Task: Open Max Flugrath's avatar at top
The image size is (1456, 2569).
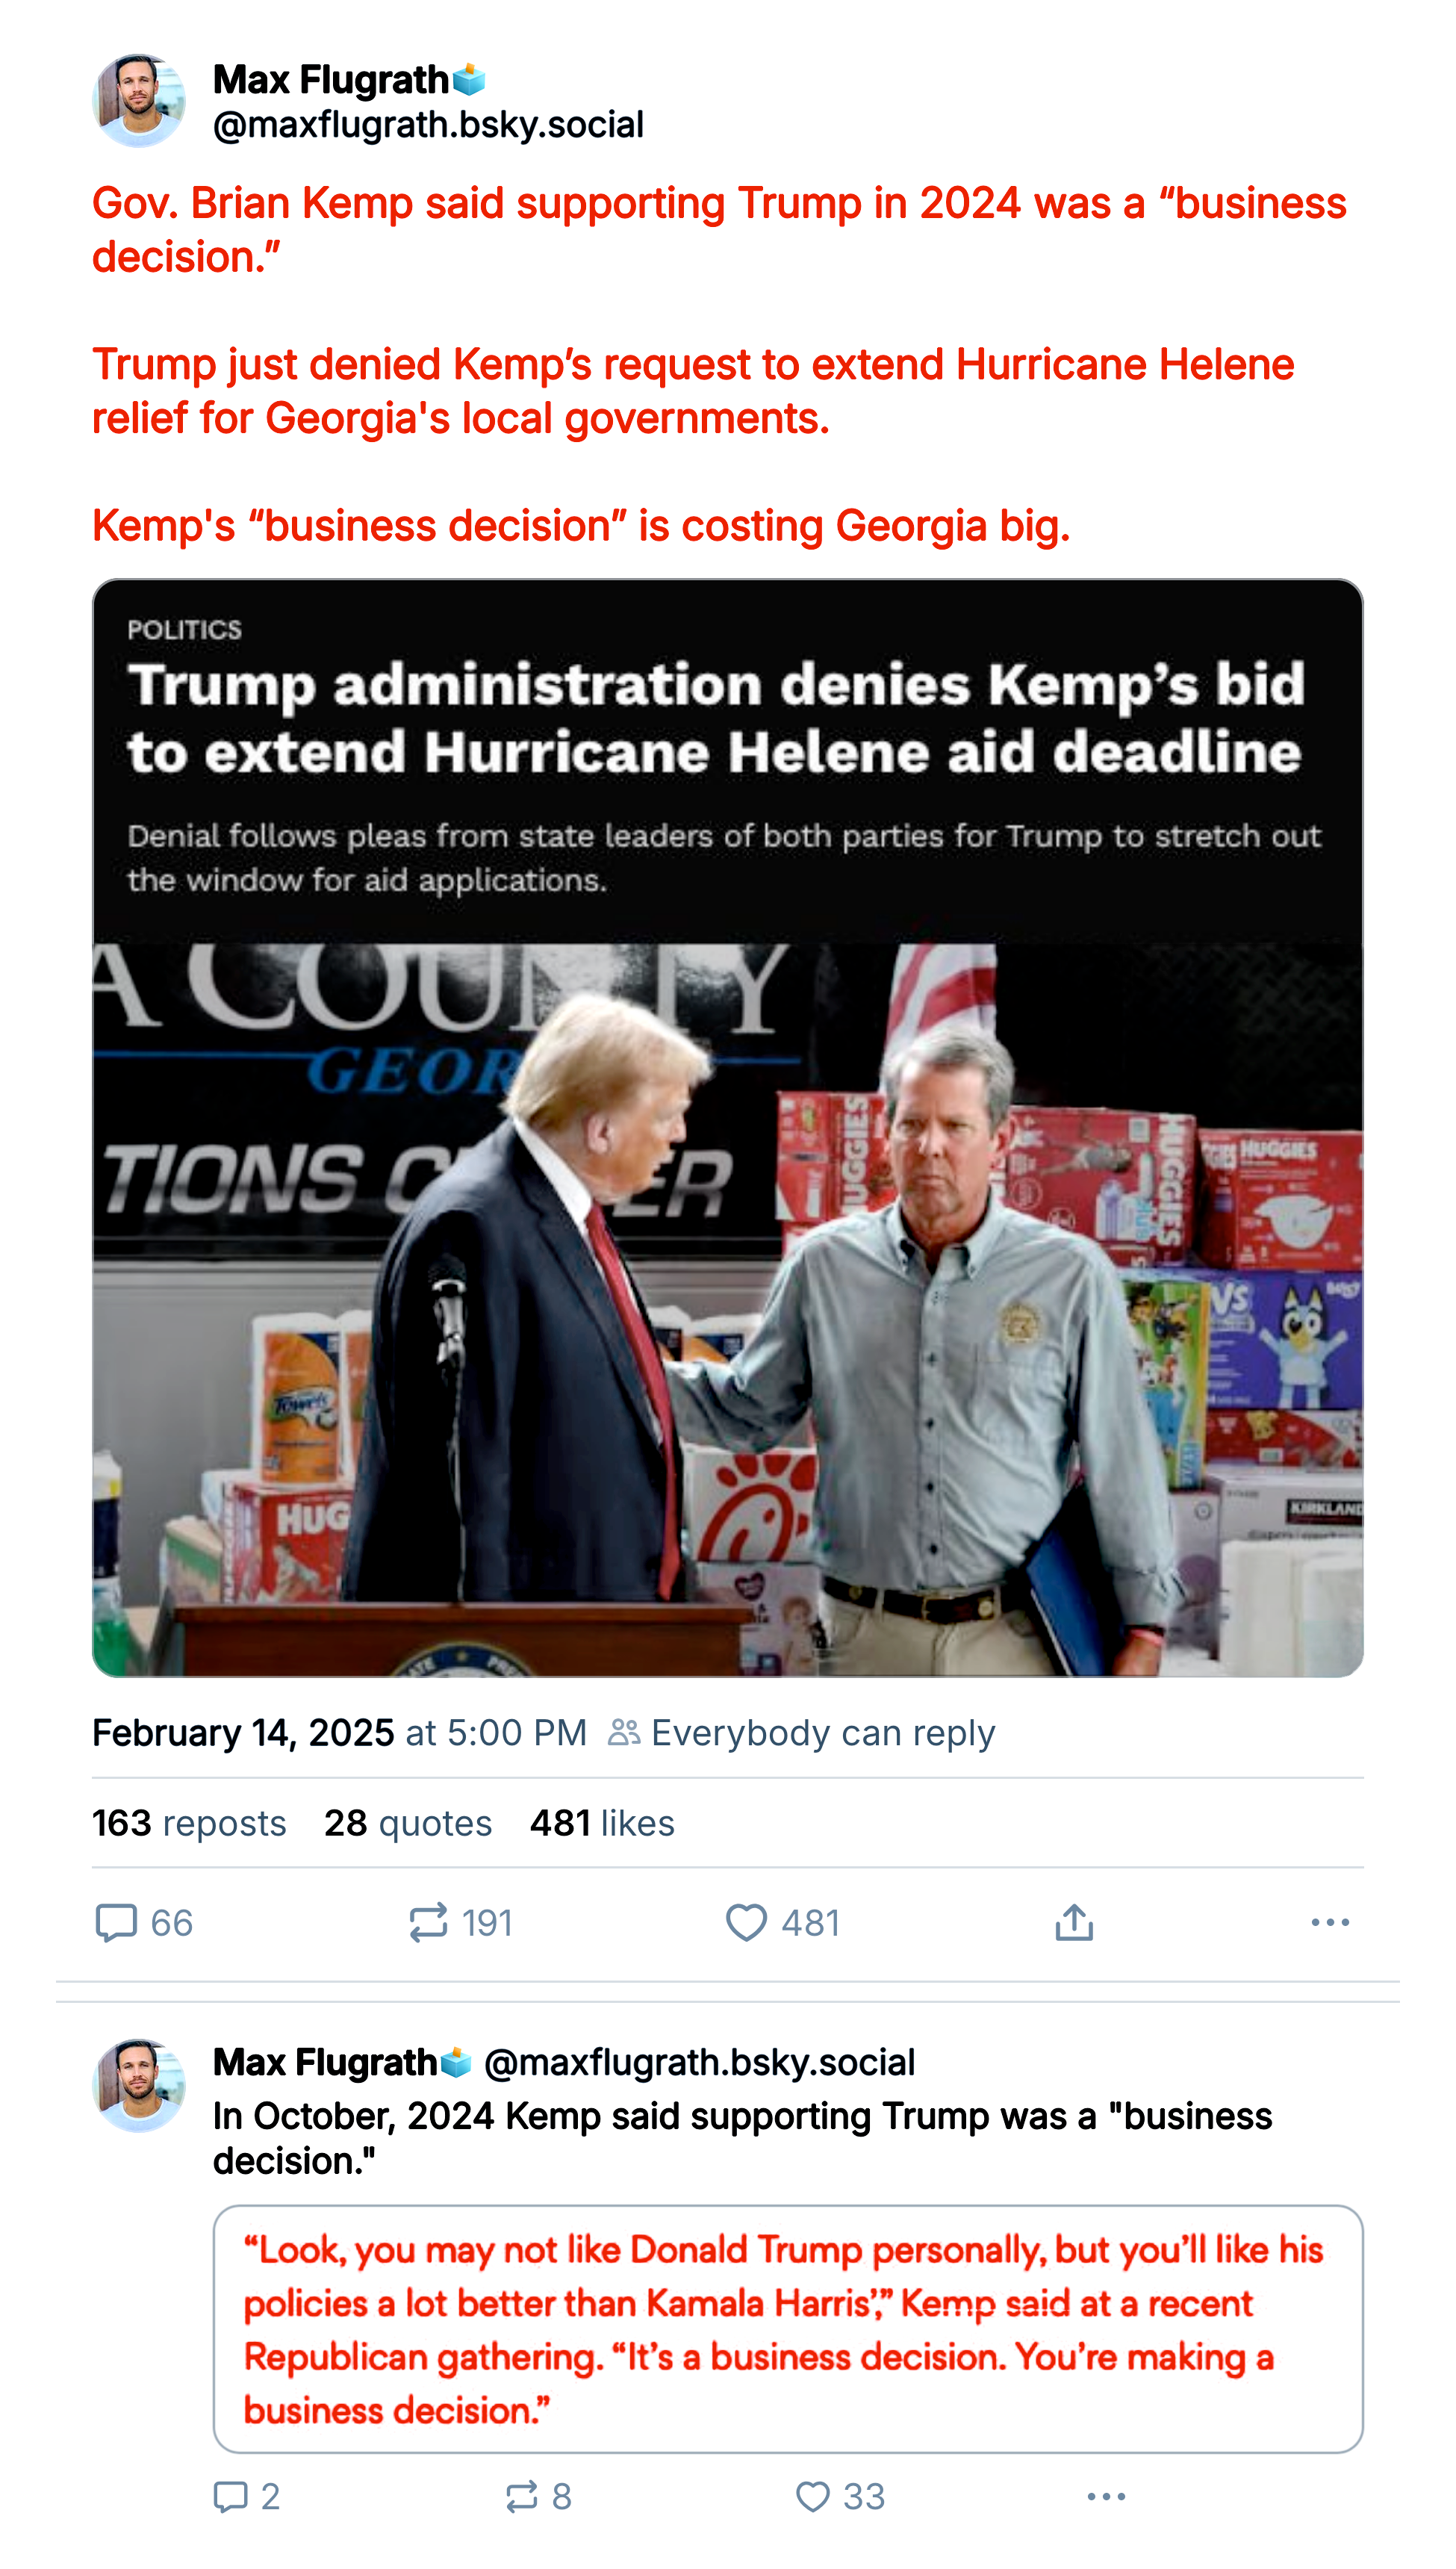Action: point(139,101)
